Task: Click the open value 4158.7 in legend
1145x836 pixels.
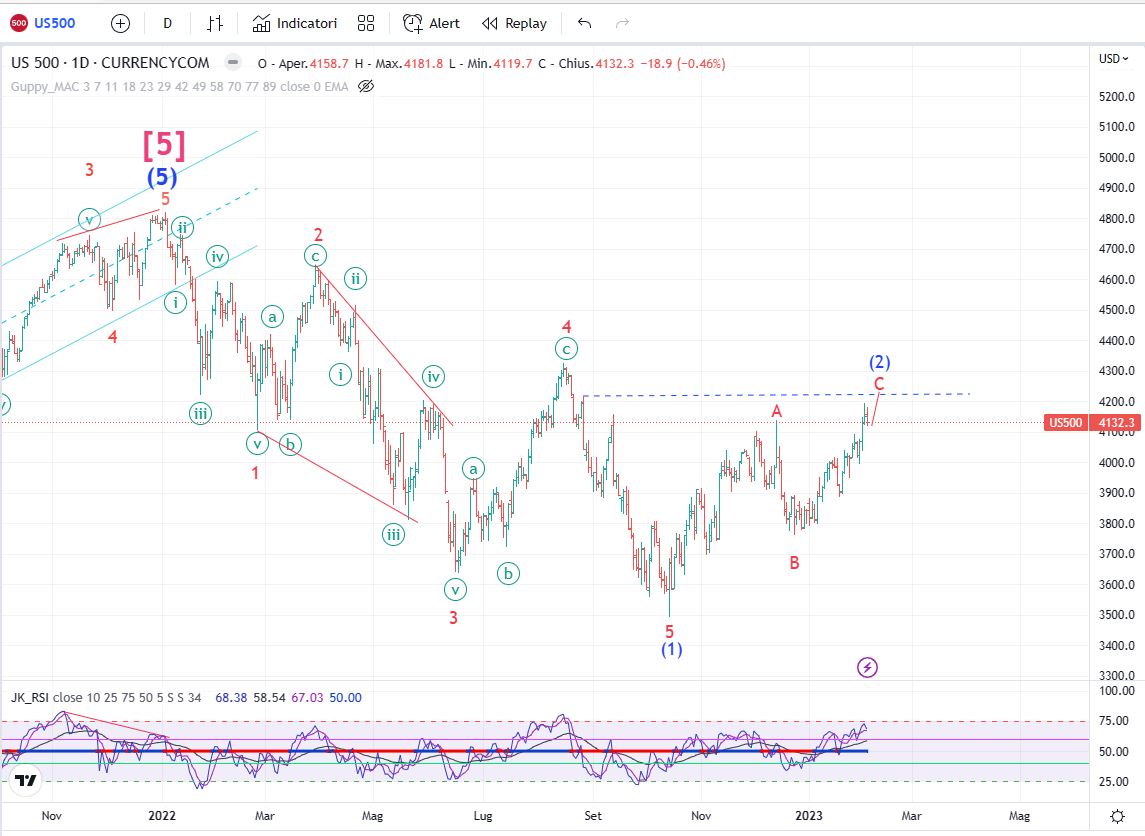Action: click(329, 64)
